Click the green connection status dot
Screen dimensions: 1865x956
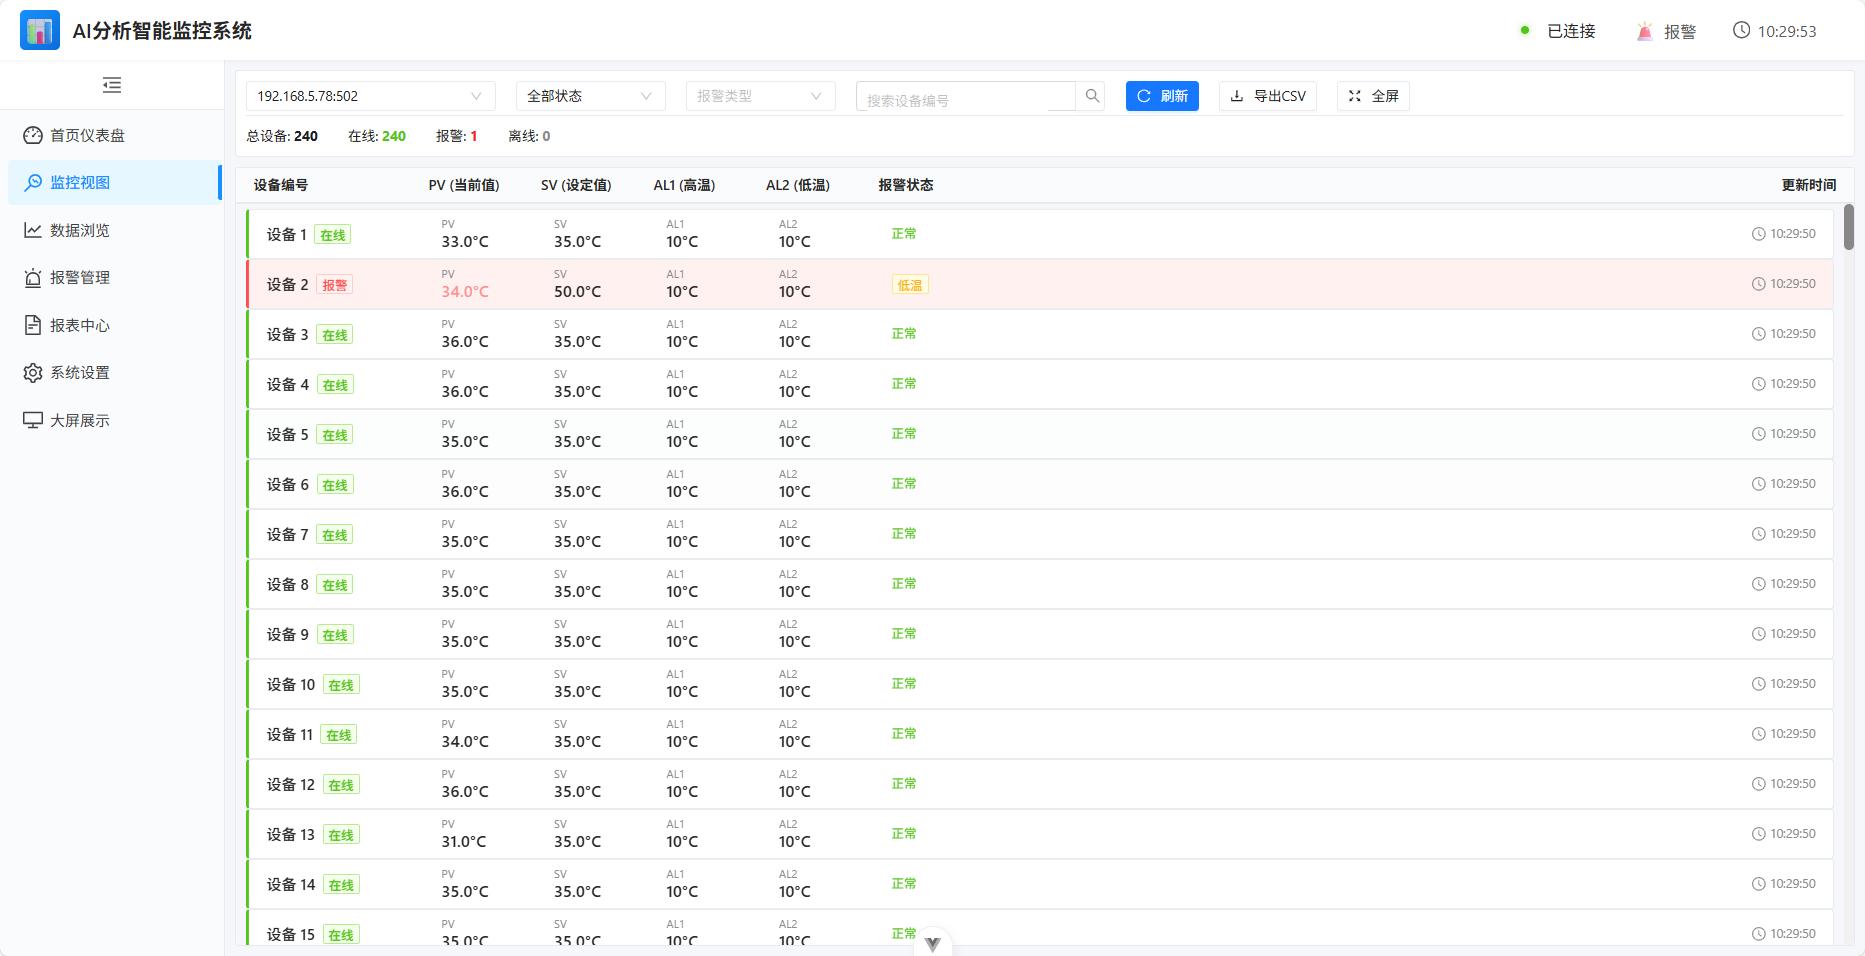(x=1525, y=30)
